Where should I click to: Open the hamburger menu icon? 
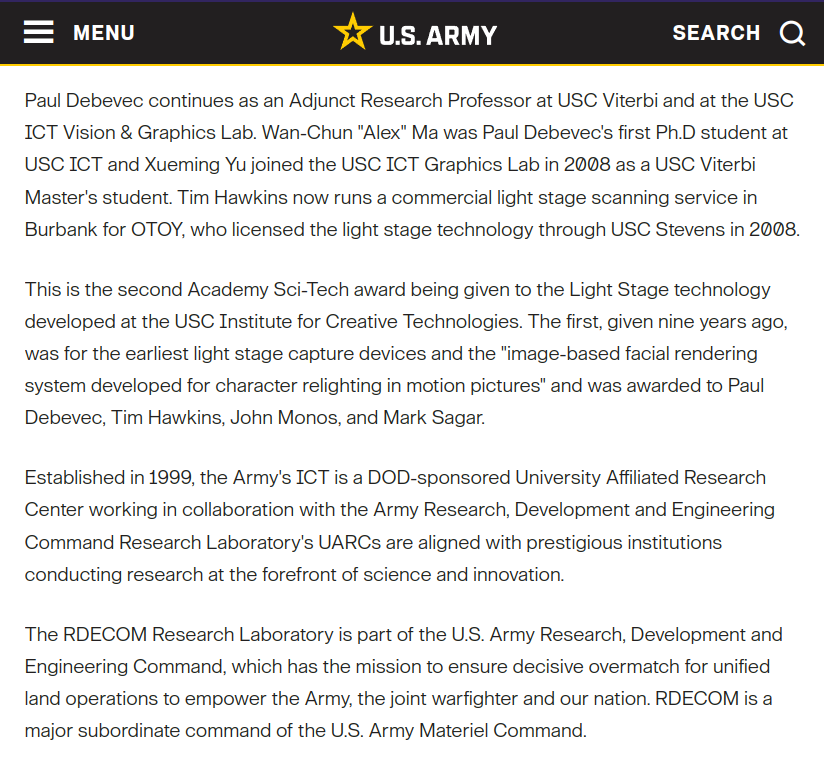[38, 33]
